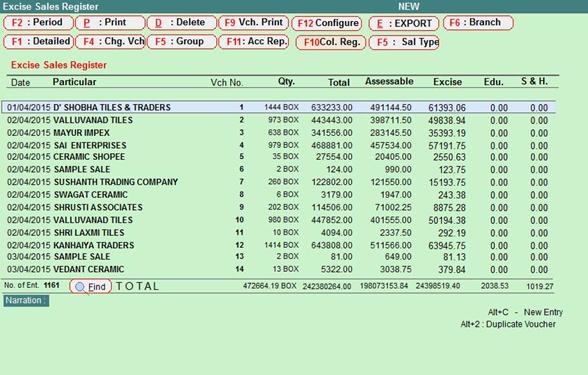Click F10 Col. Reg. button
This screenshot has height=375, width=588.
[x=330, y=42]
